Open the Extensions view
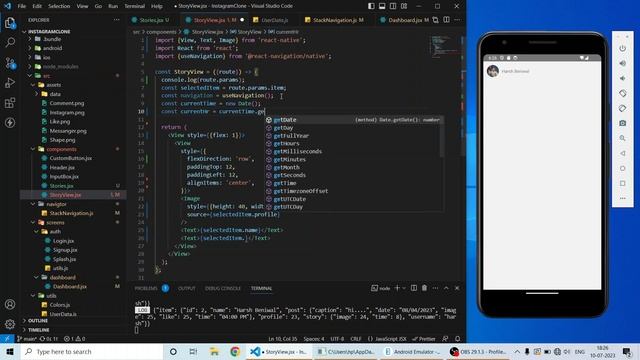This screenshot has width=640, height=360. (10, 102)
